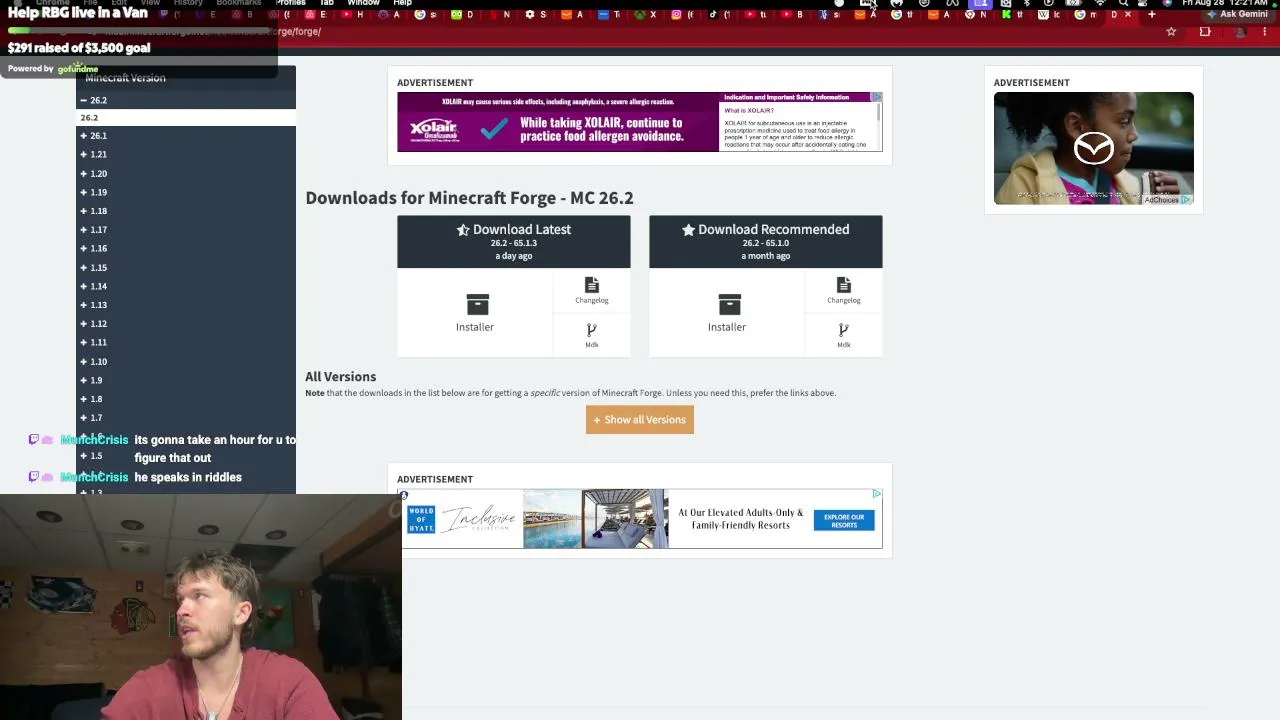The image size is (1280, 720).
Task: Click the AdChoices icon on the Hyatt ad
Action: pyautogui.click(x=876, y=494)
